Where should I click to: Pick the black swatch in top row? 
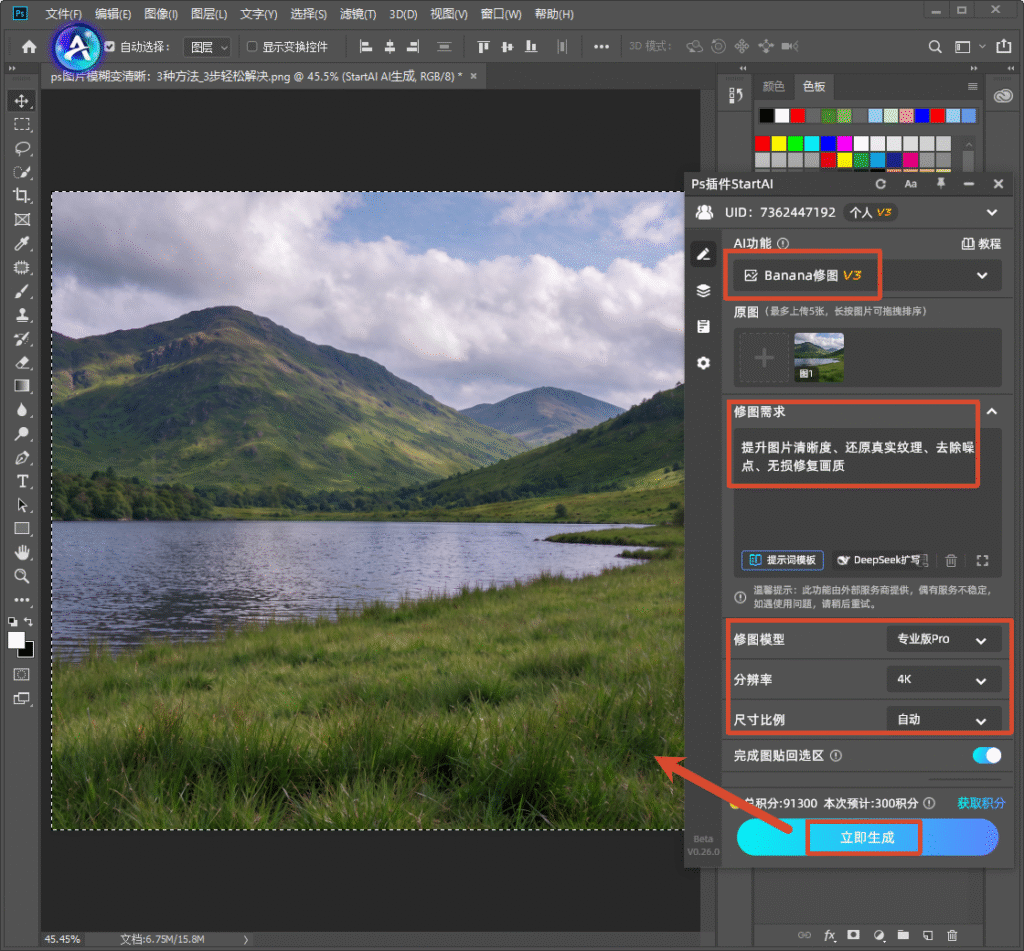(x=767, y=116)
